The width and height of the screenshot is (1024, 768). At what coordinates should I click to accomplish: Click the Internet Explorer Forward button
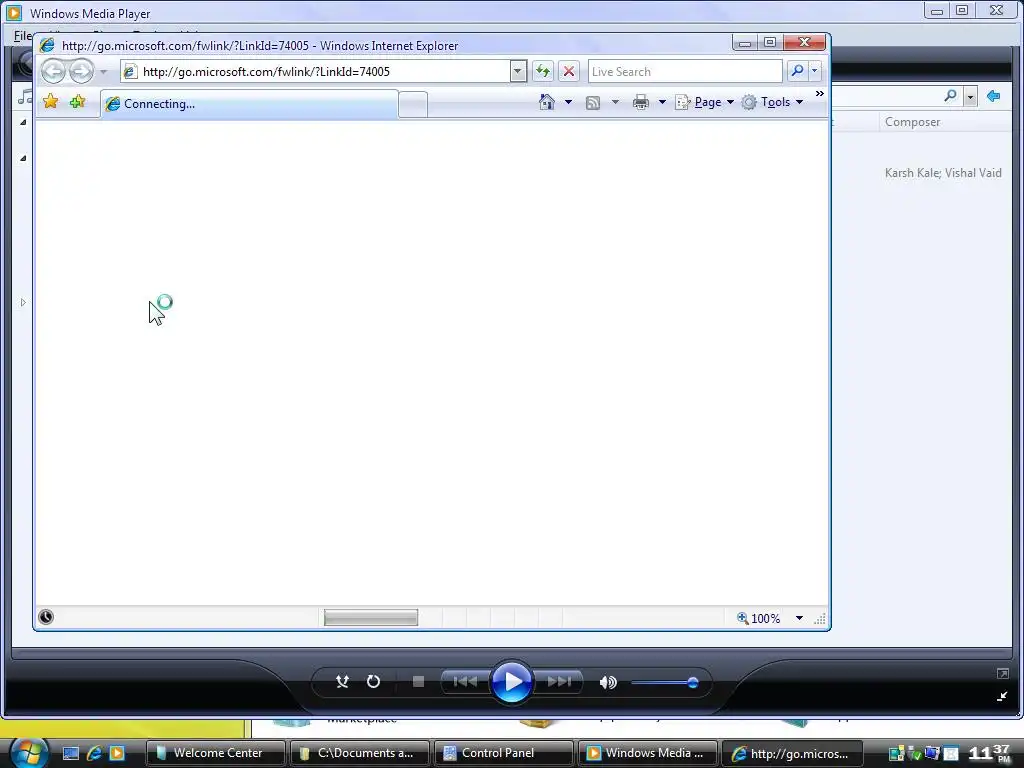click(x=82, y=71)
